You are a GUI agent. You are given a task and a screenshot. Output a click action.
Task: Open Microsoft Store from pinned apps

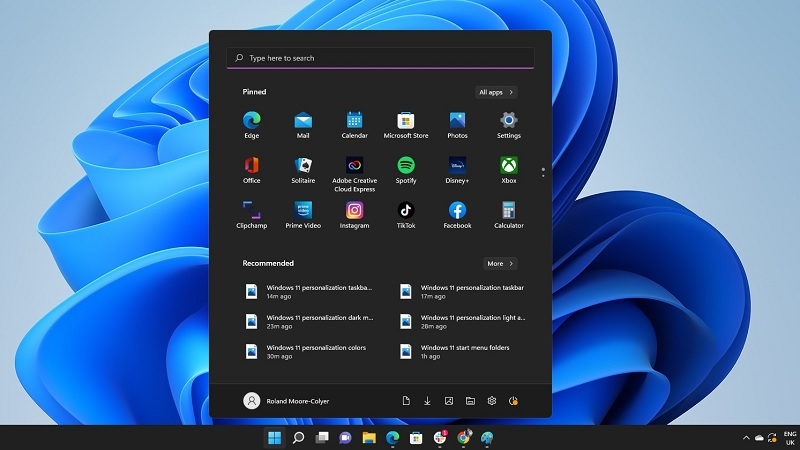pos(406,125)
